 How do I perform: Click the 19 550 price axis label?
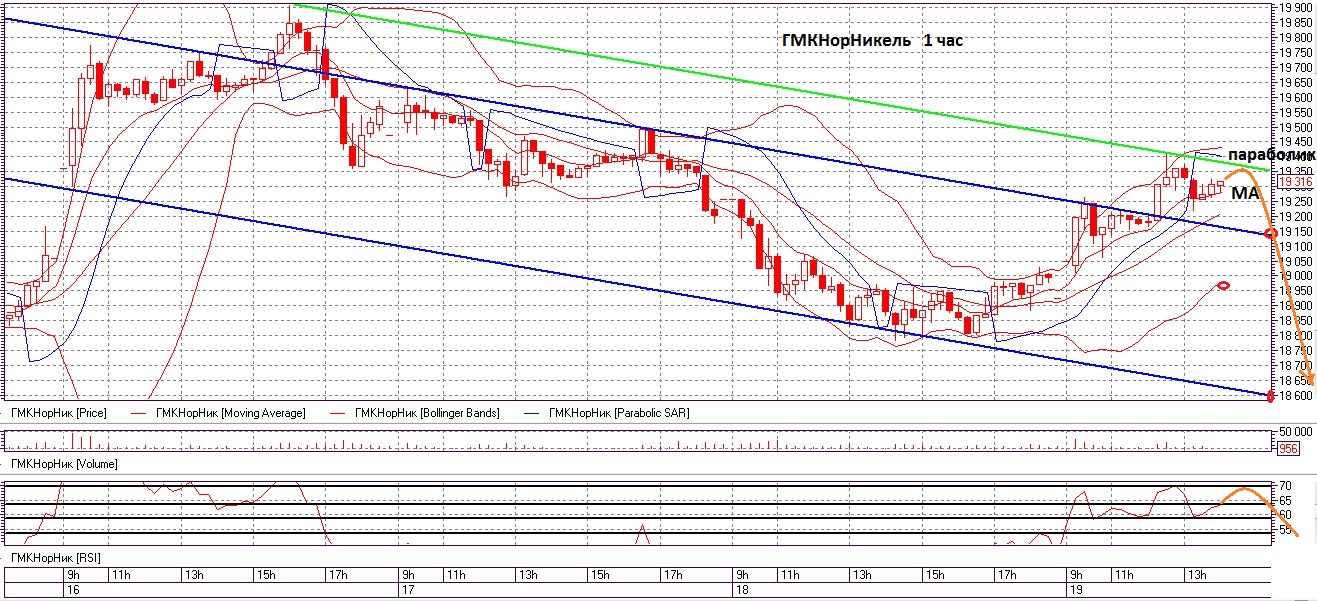(x=1296, y=113)
